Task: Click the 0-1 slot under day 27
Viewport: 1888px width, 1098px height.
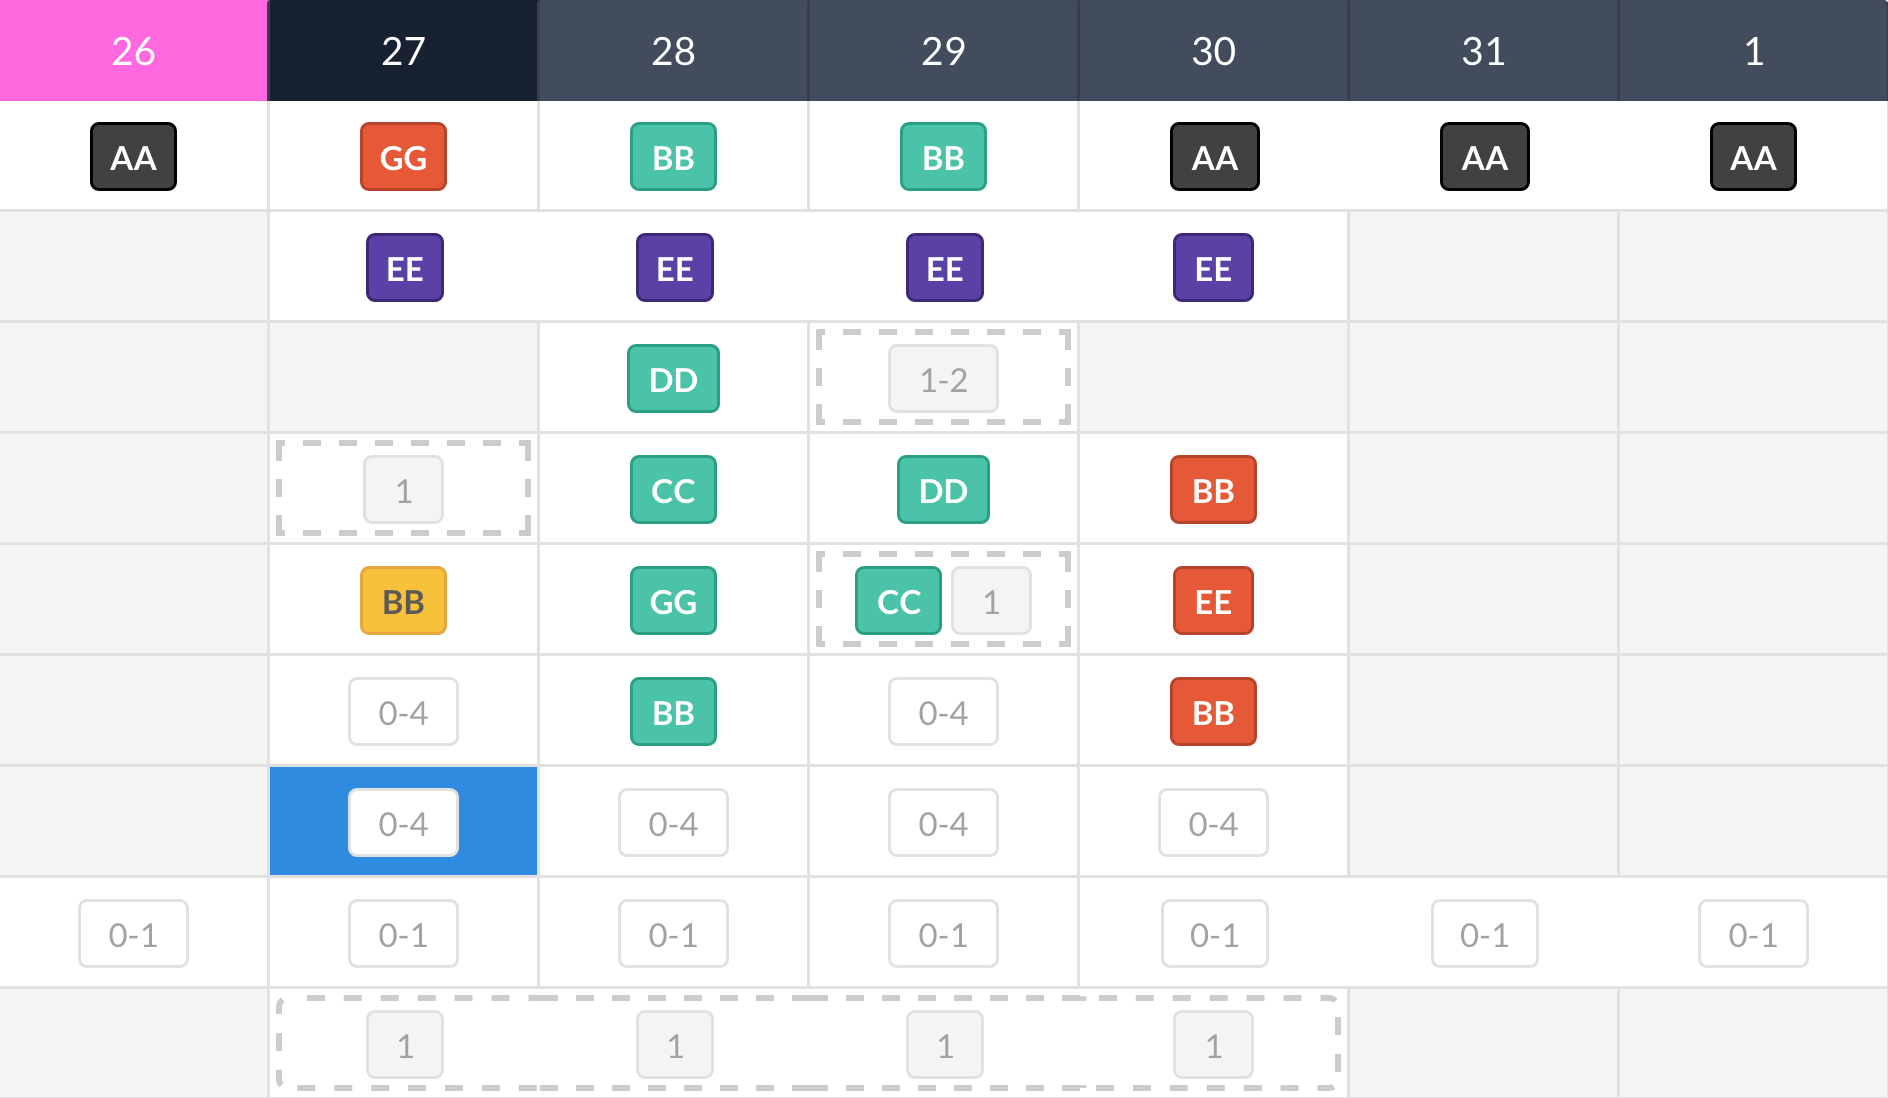Action: click(x=403, y=934)
